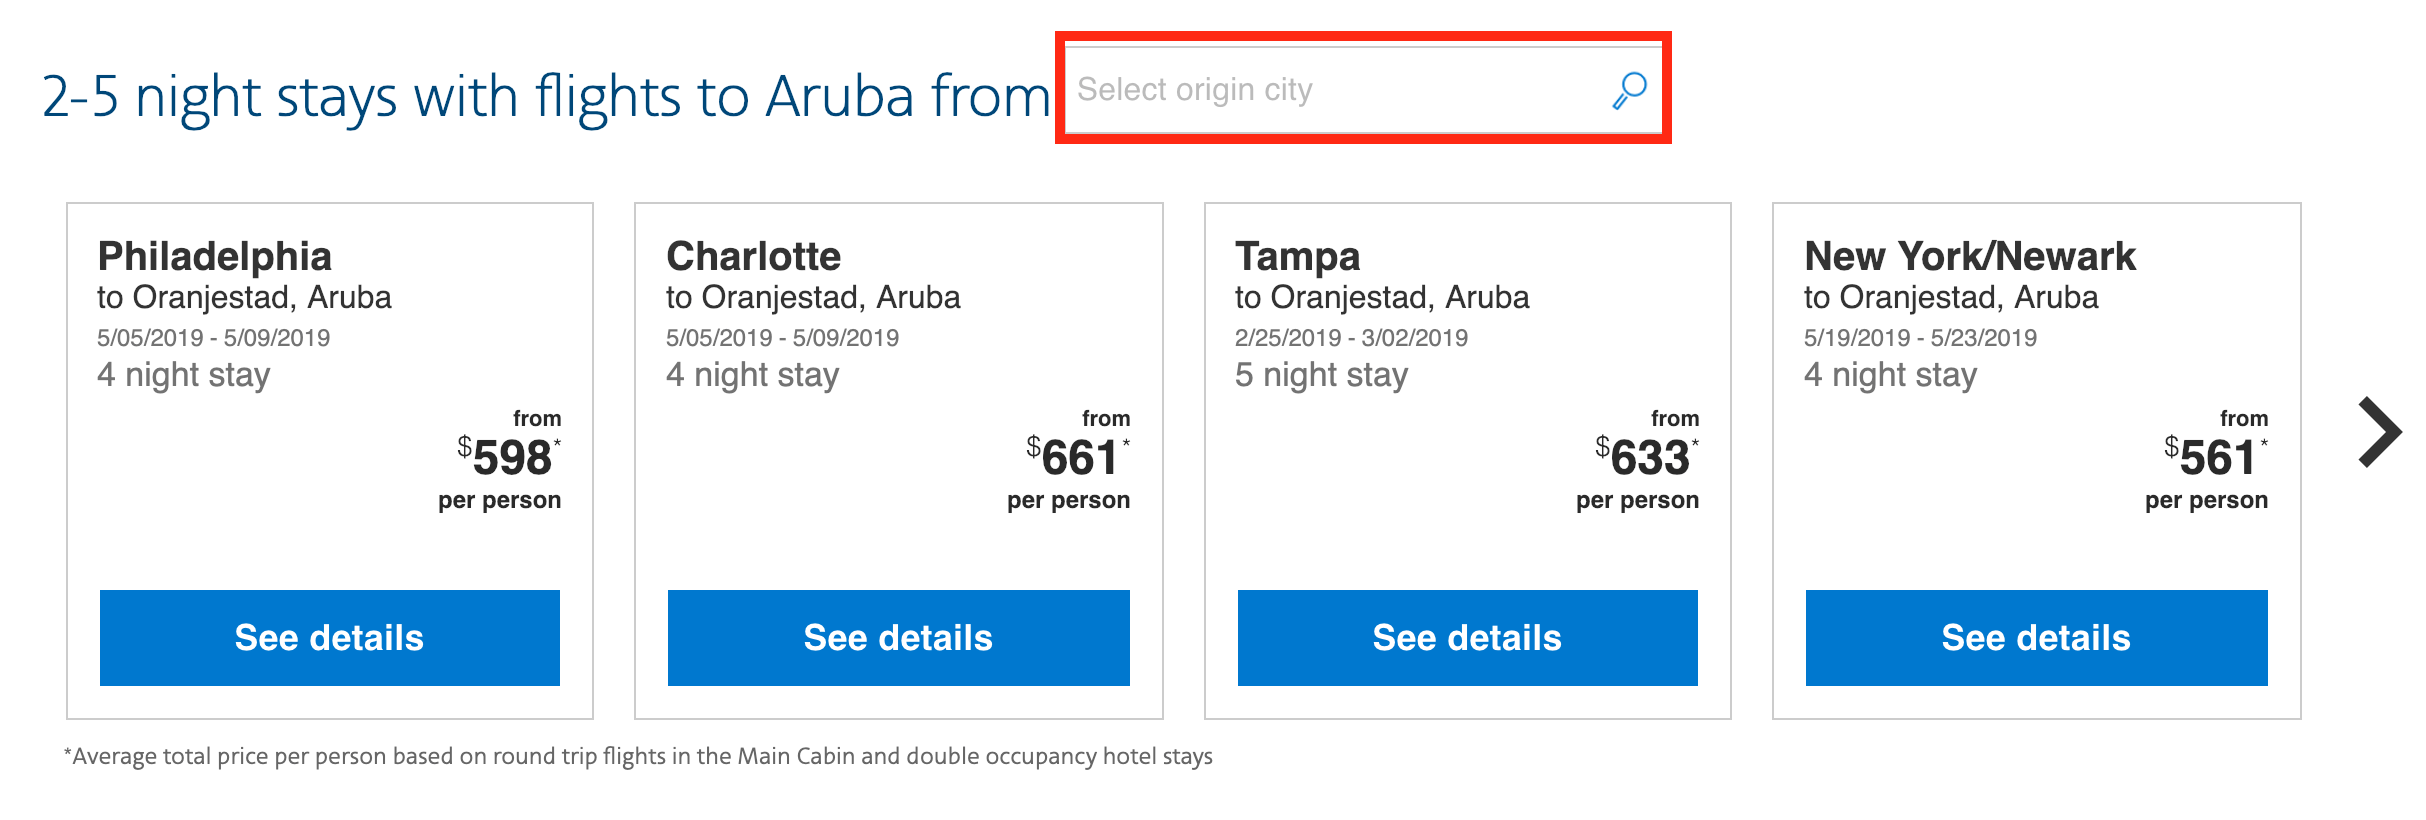Open details for the Charlotte flight deal

point(899,637)
